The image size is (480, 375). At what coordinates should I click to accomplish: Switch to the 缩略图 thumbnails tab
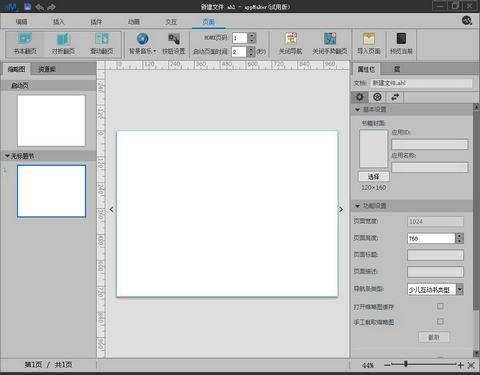(16, 69)
